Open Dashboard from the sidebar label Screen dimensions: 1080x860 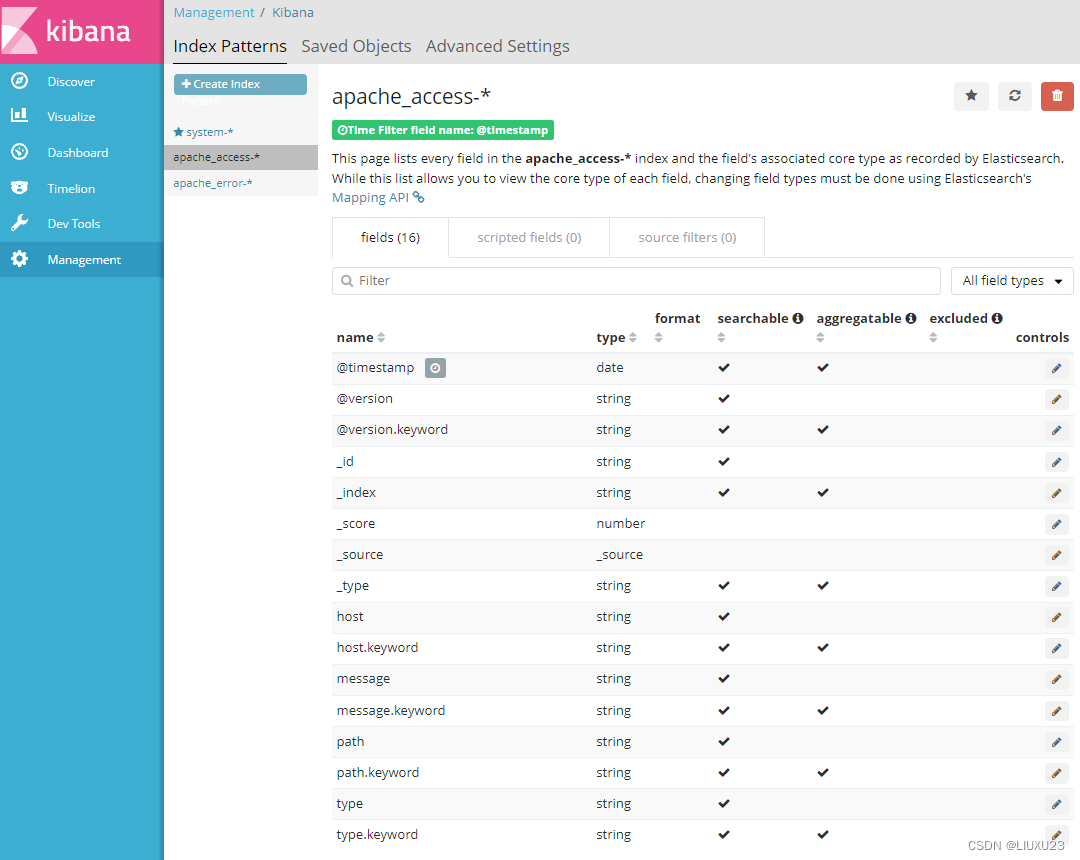coord(78,152)
